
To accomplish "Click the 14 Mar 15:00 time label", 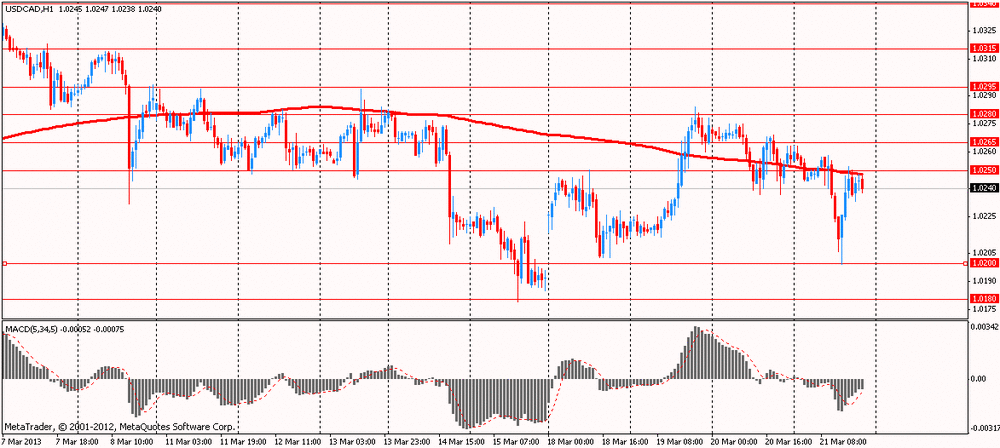I will tap(462, 441).
